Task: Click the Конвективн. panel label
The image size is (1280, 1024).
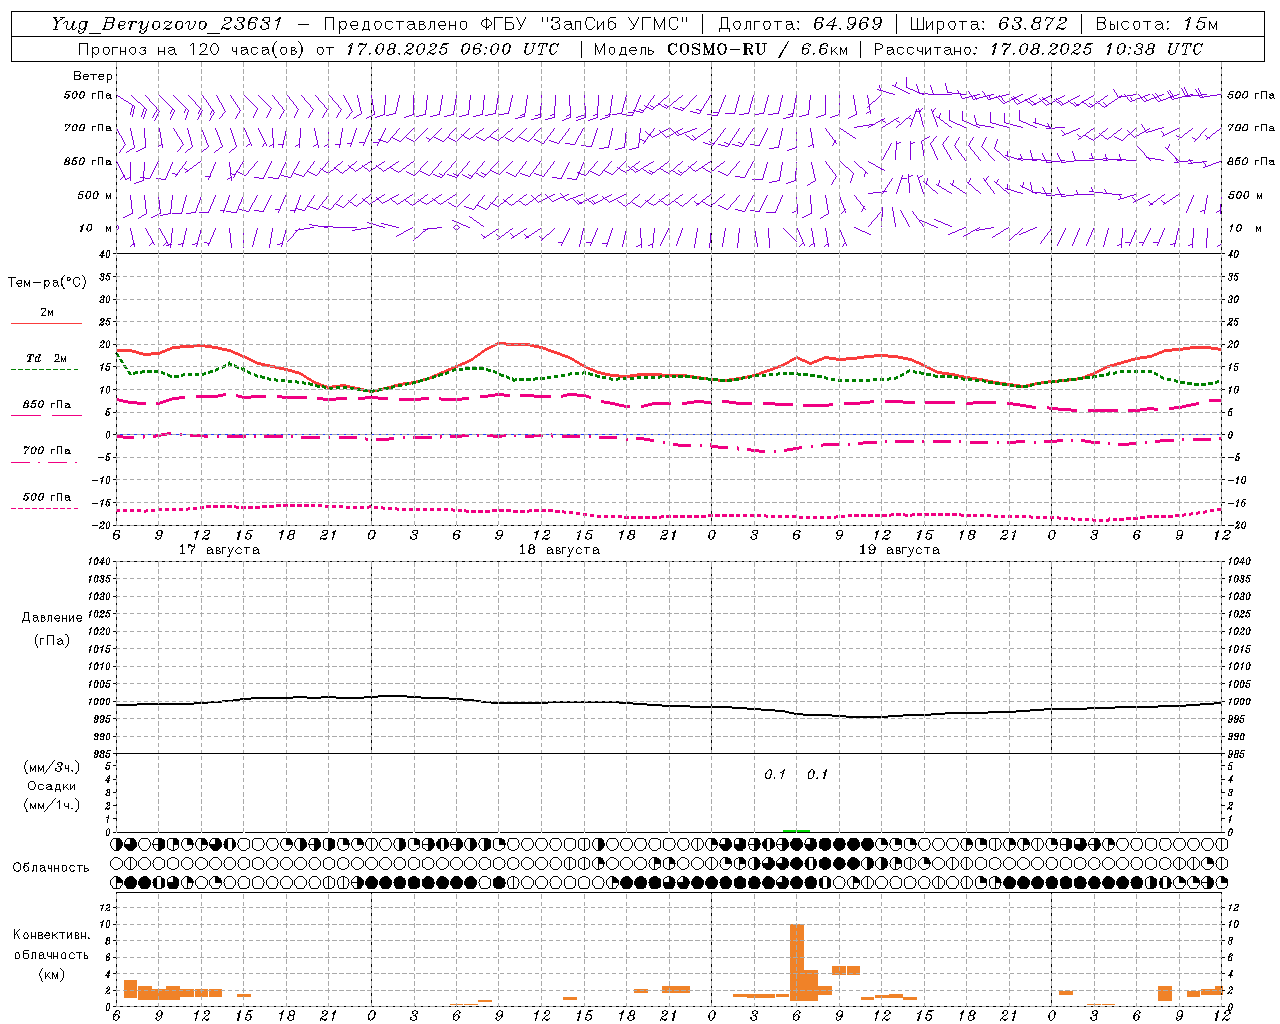Action: pos(51,935)
